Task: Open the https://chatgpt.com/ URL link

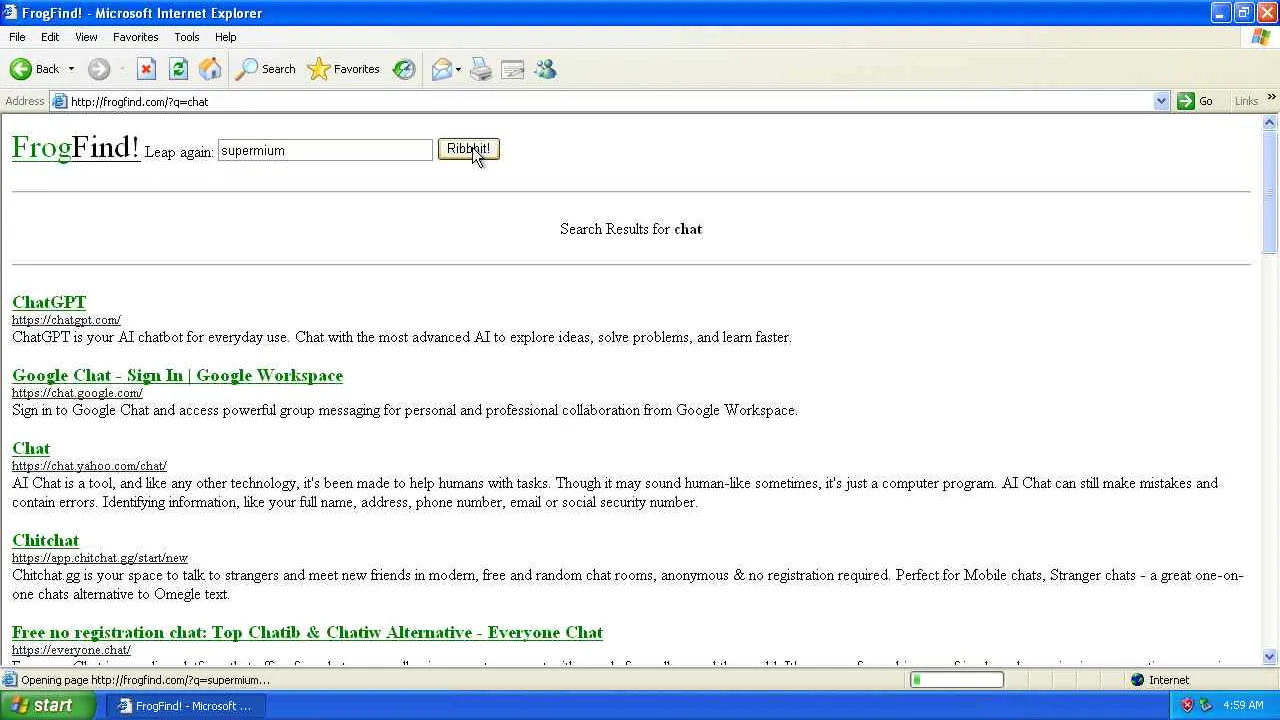Action: coord(66,320)
